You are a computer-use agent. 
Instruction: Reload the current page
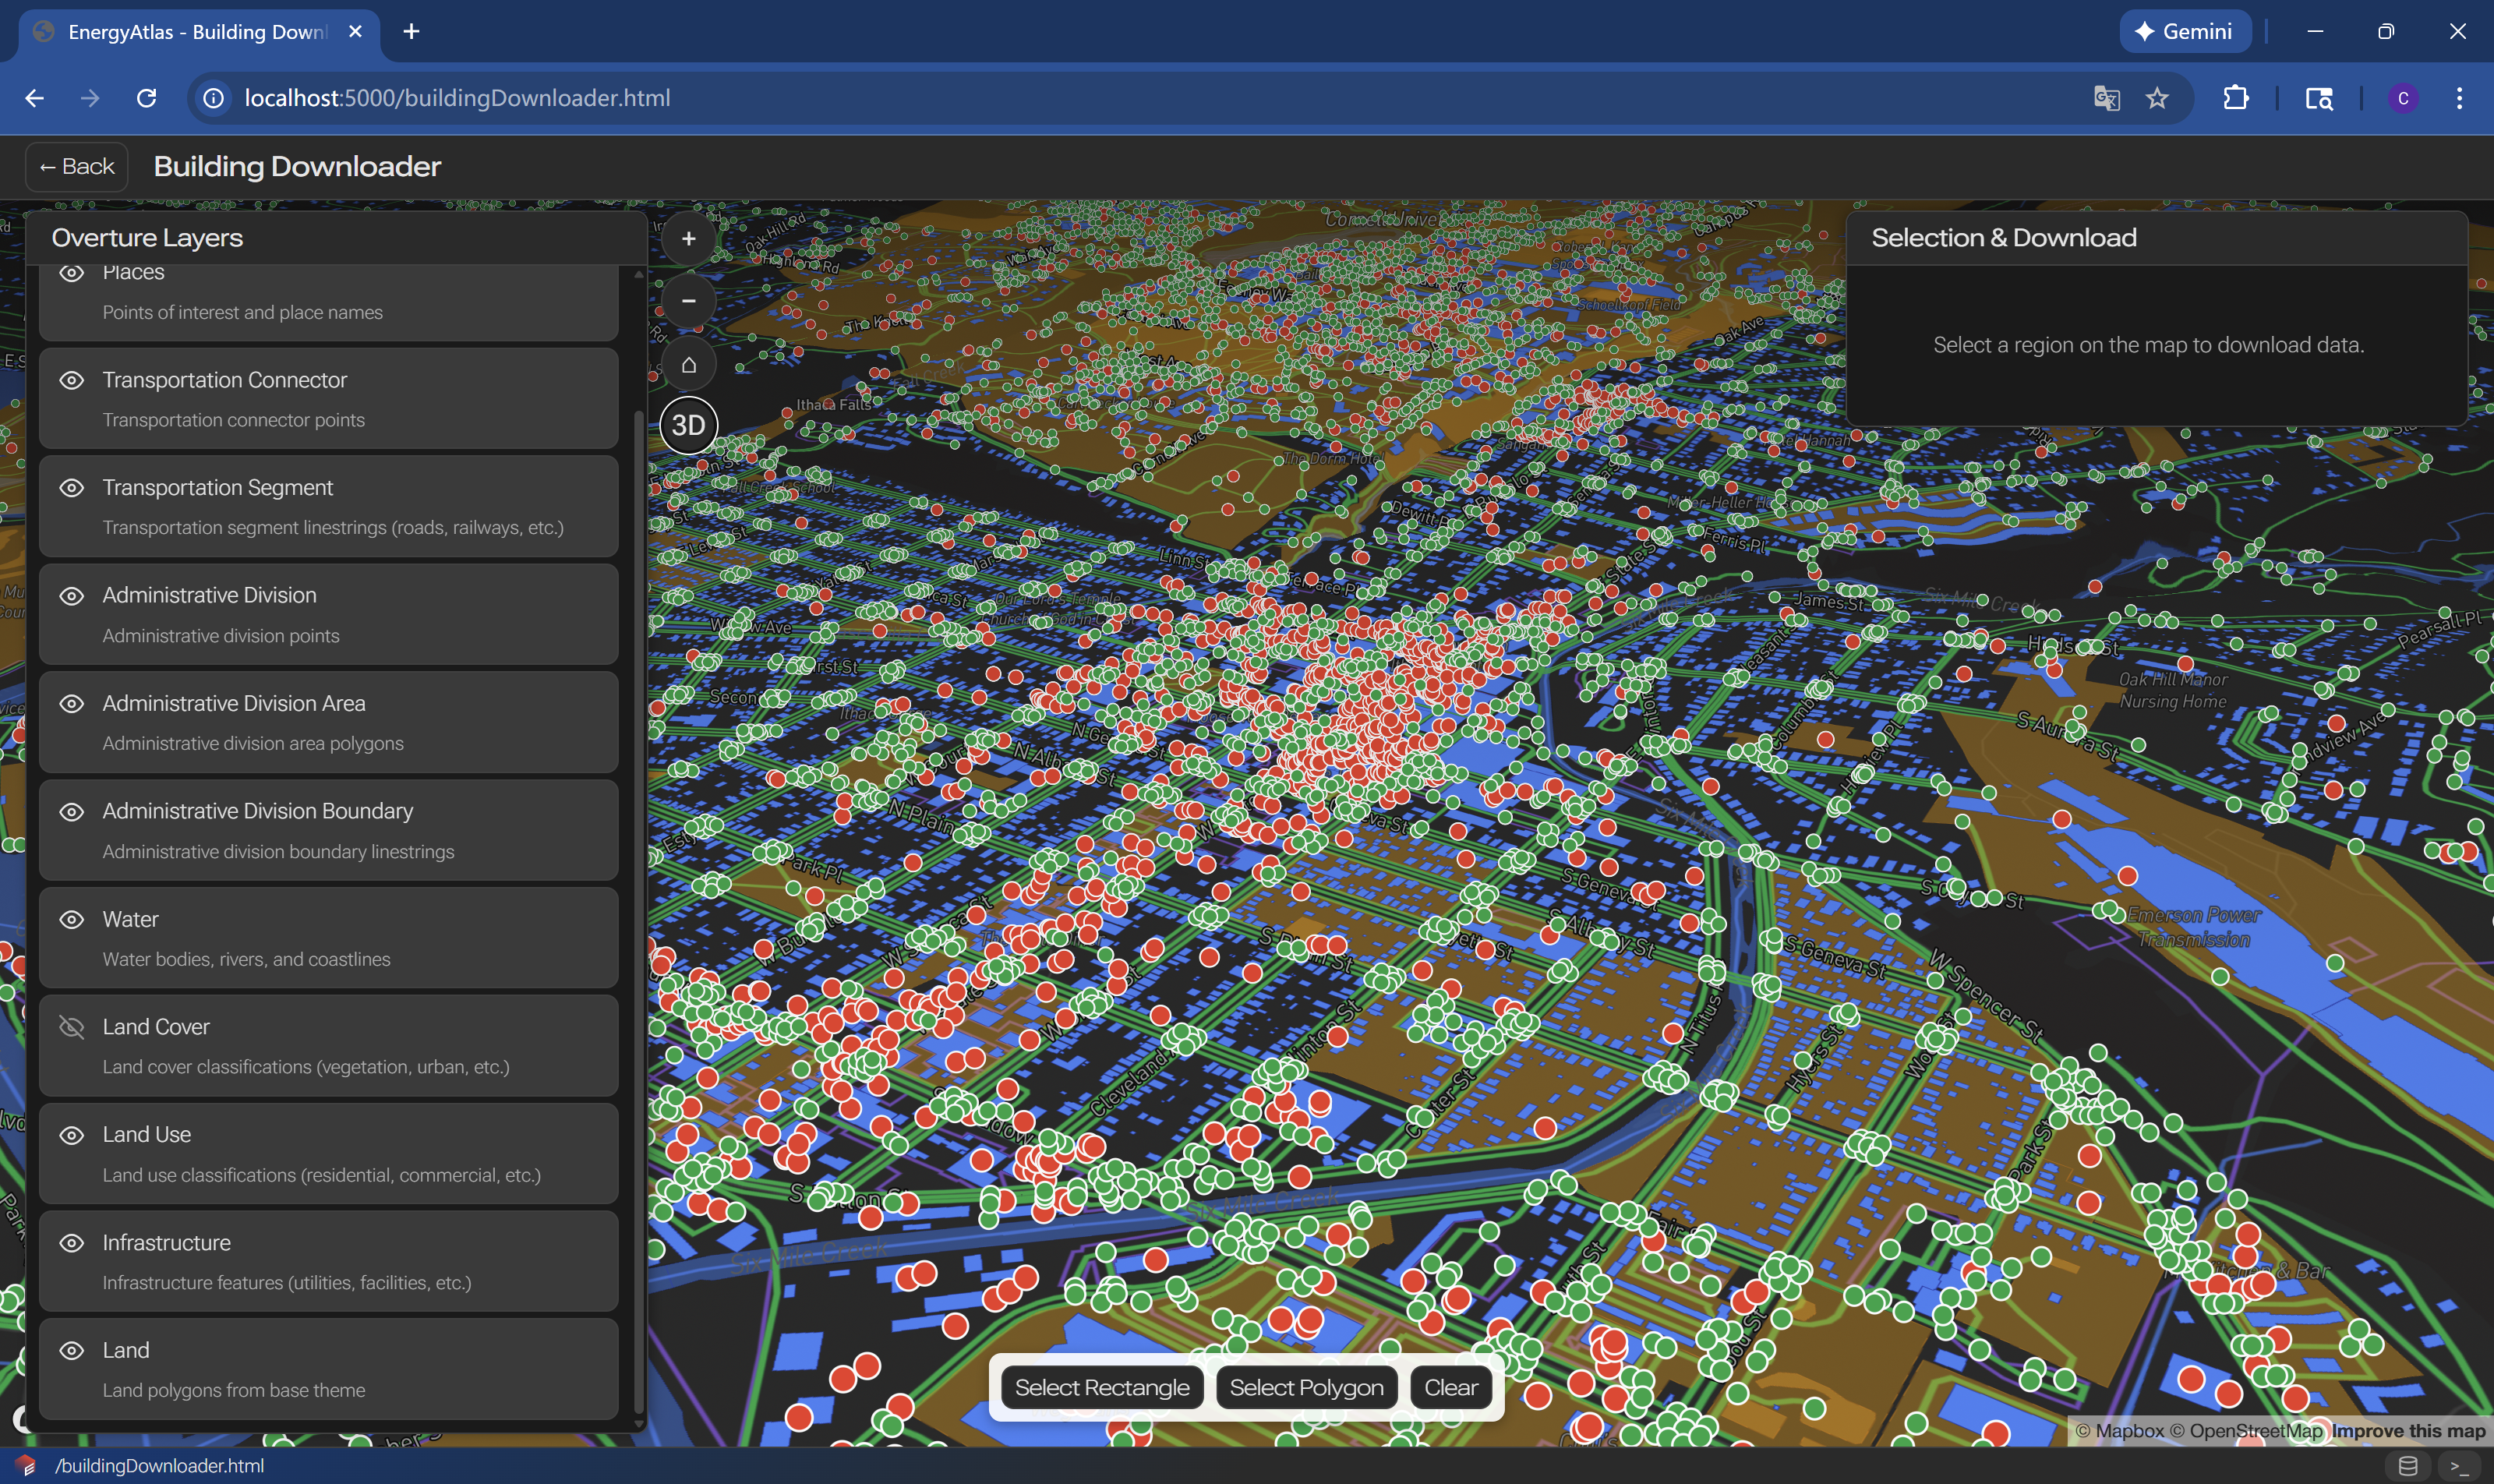(146, 98)
